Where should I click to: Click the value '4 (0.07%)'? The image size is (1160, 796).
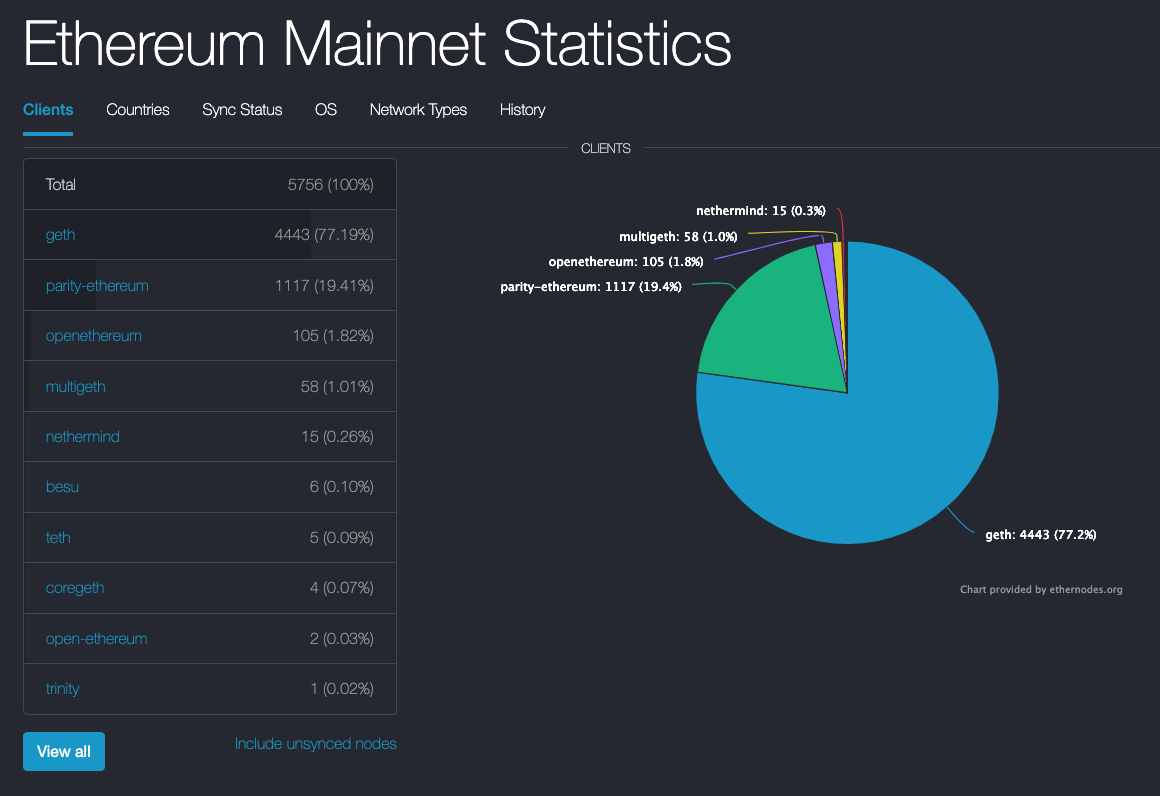click(341, 588)
